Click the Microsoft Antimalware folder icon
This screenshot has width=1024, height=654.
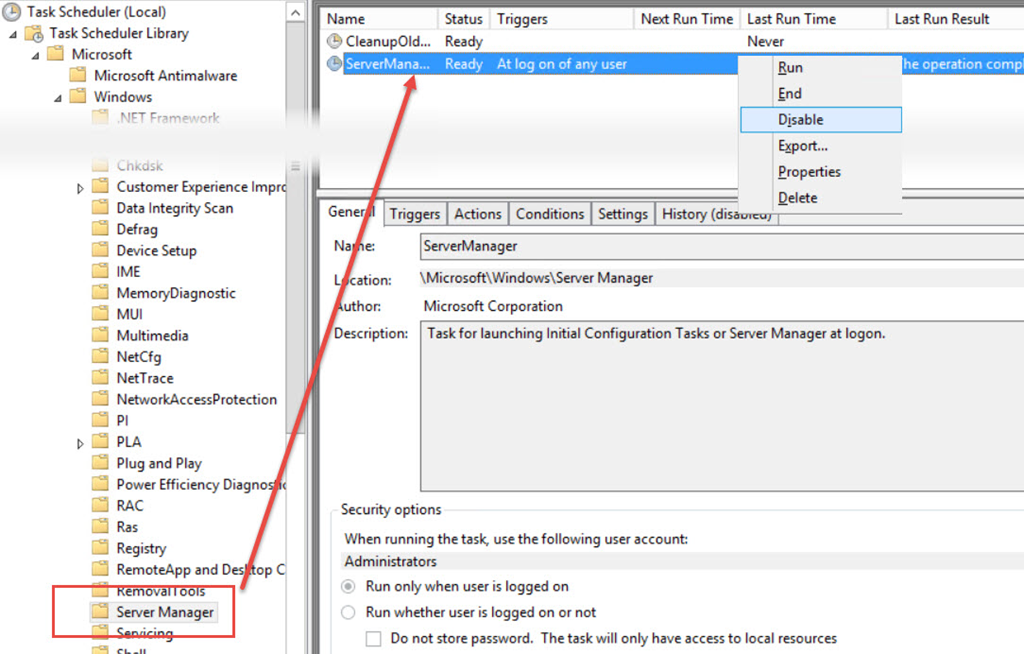click(x=78, y=76)
